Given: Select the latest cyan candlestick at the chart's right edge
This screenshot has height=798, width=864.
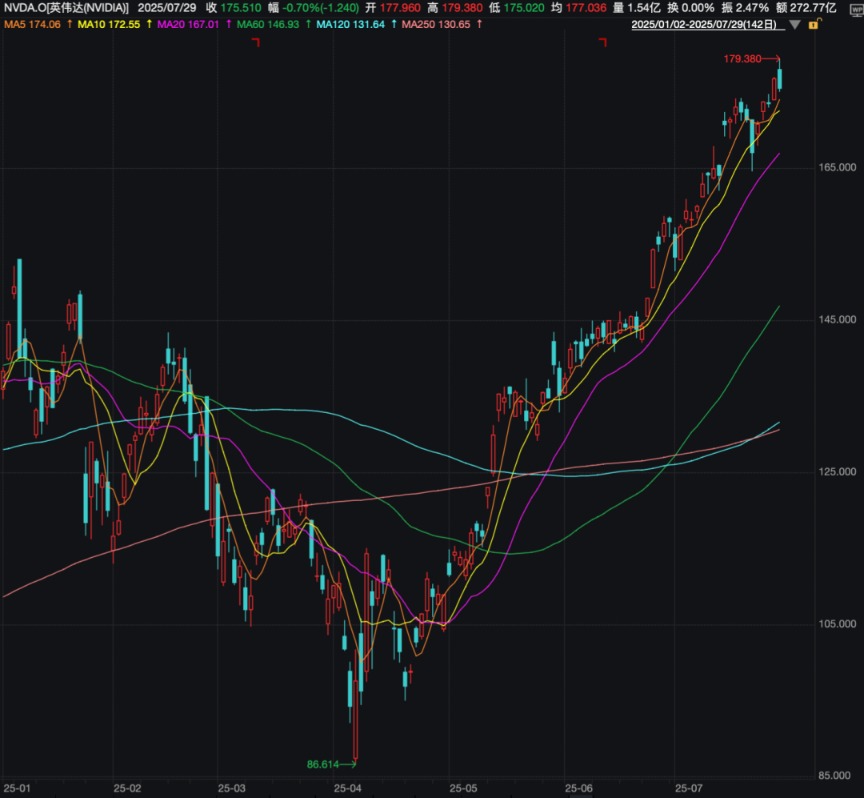Looking at the screenshot, I should click(x=780, y=78).
